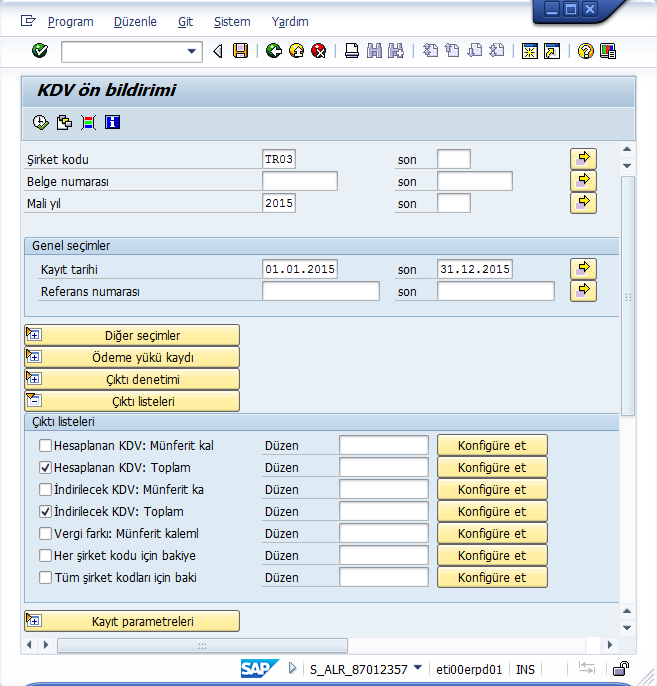Open the Düzenle menu
This screenshot has width=657, height=686.
tap(135, 21)
